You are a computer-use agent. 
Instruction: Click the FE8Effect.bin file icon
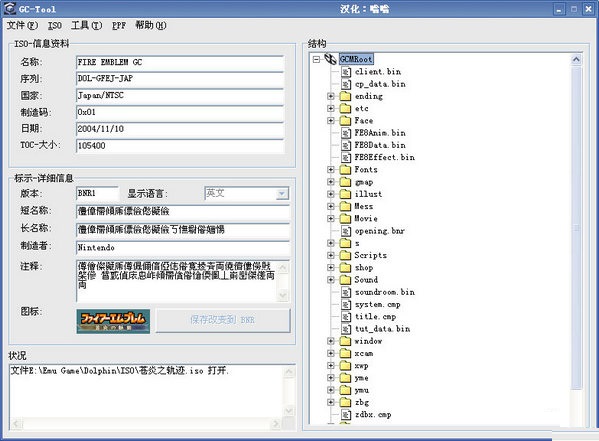pyautogui.click(x=346, y=157)
